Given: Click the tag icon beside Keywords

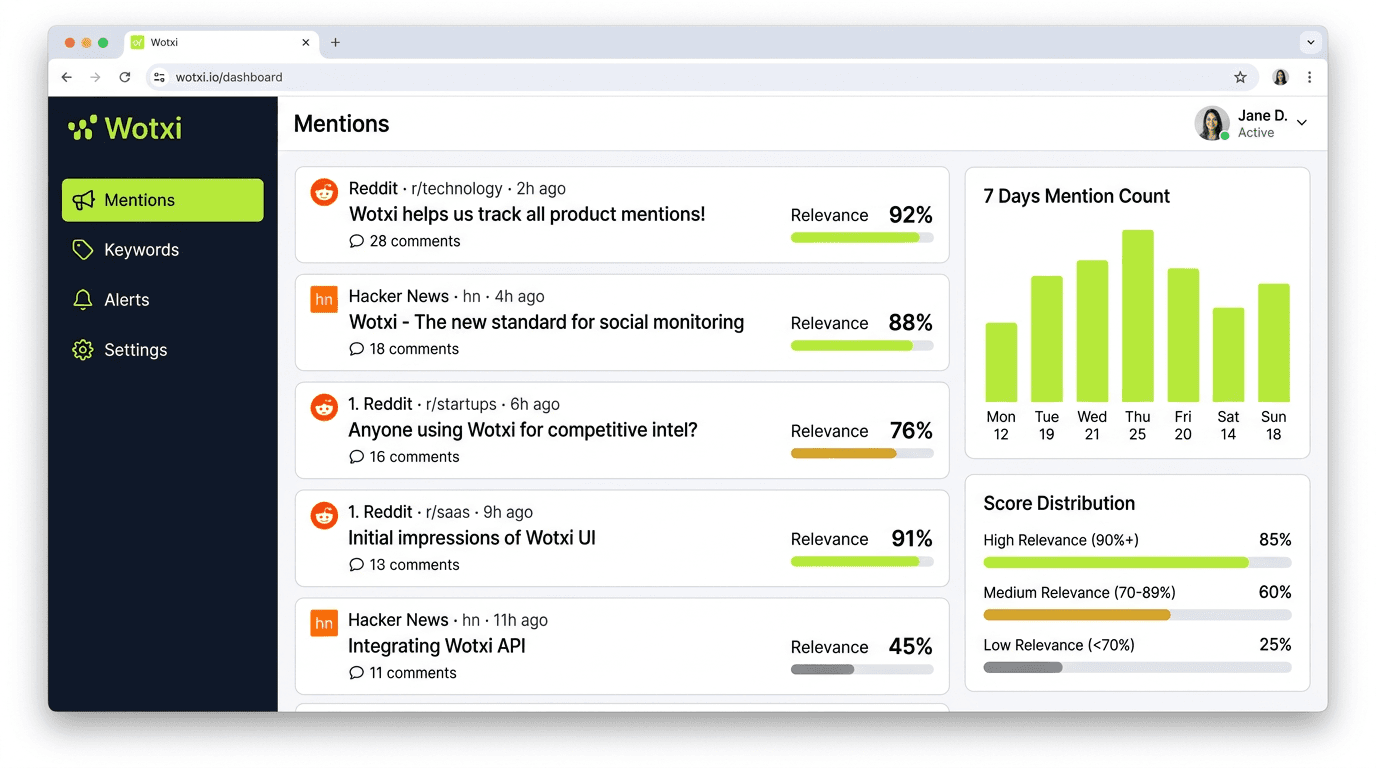Looking at the screenshot, I should pyautogui.click(x=83, y=250).
